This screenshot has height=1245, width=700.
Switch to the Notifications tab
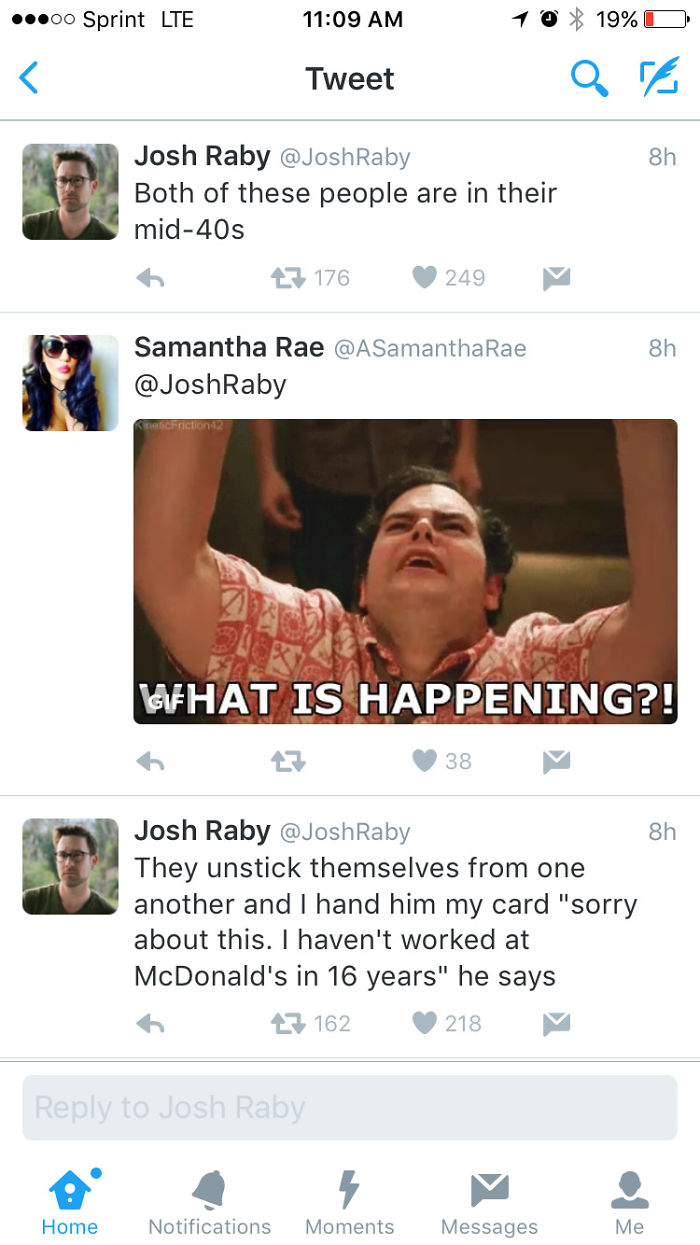[x=209, y=1203]
